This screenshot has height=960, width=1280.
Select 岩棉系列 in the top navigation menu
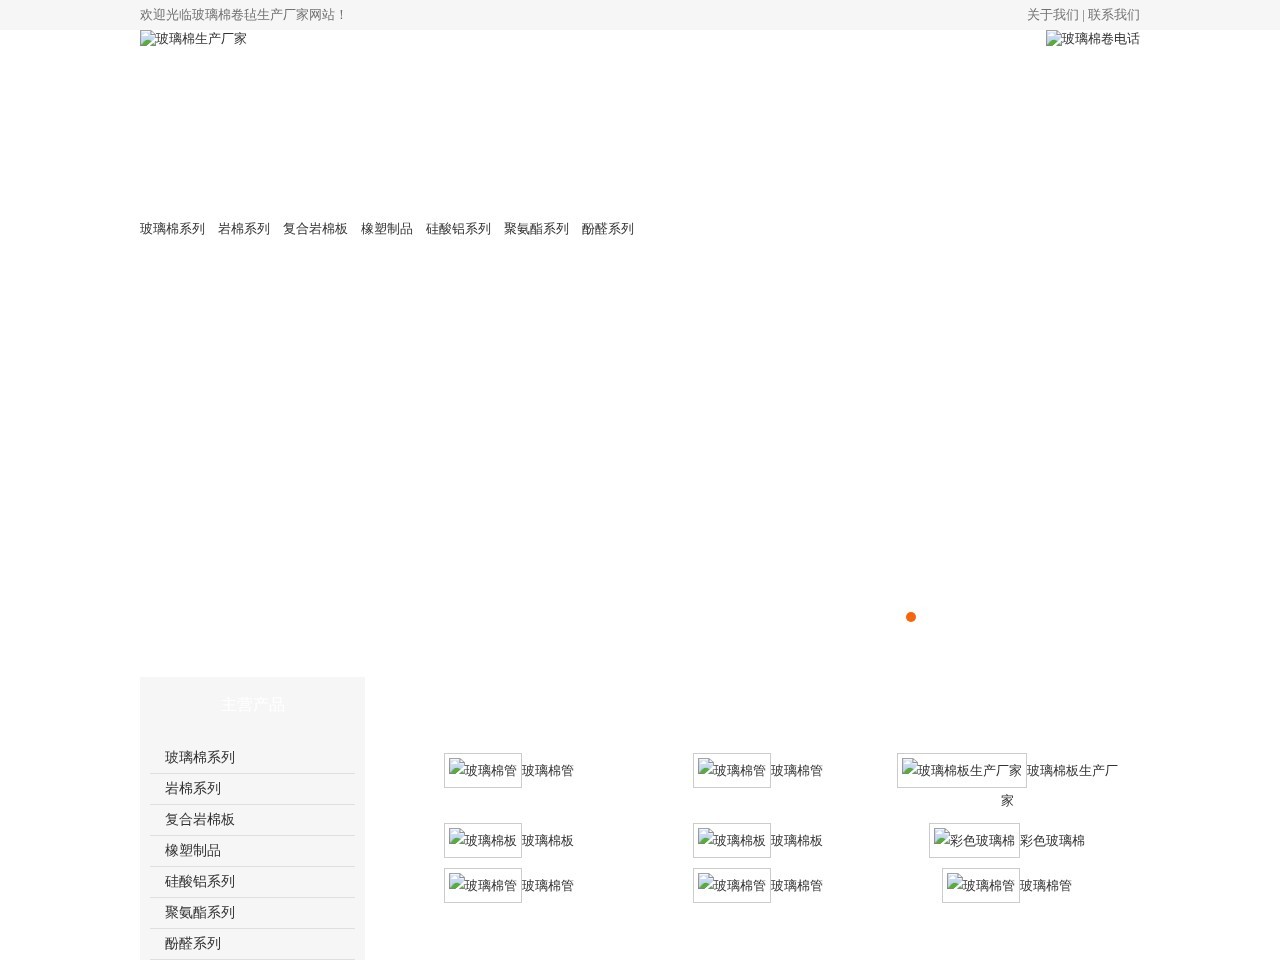244,229
